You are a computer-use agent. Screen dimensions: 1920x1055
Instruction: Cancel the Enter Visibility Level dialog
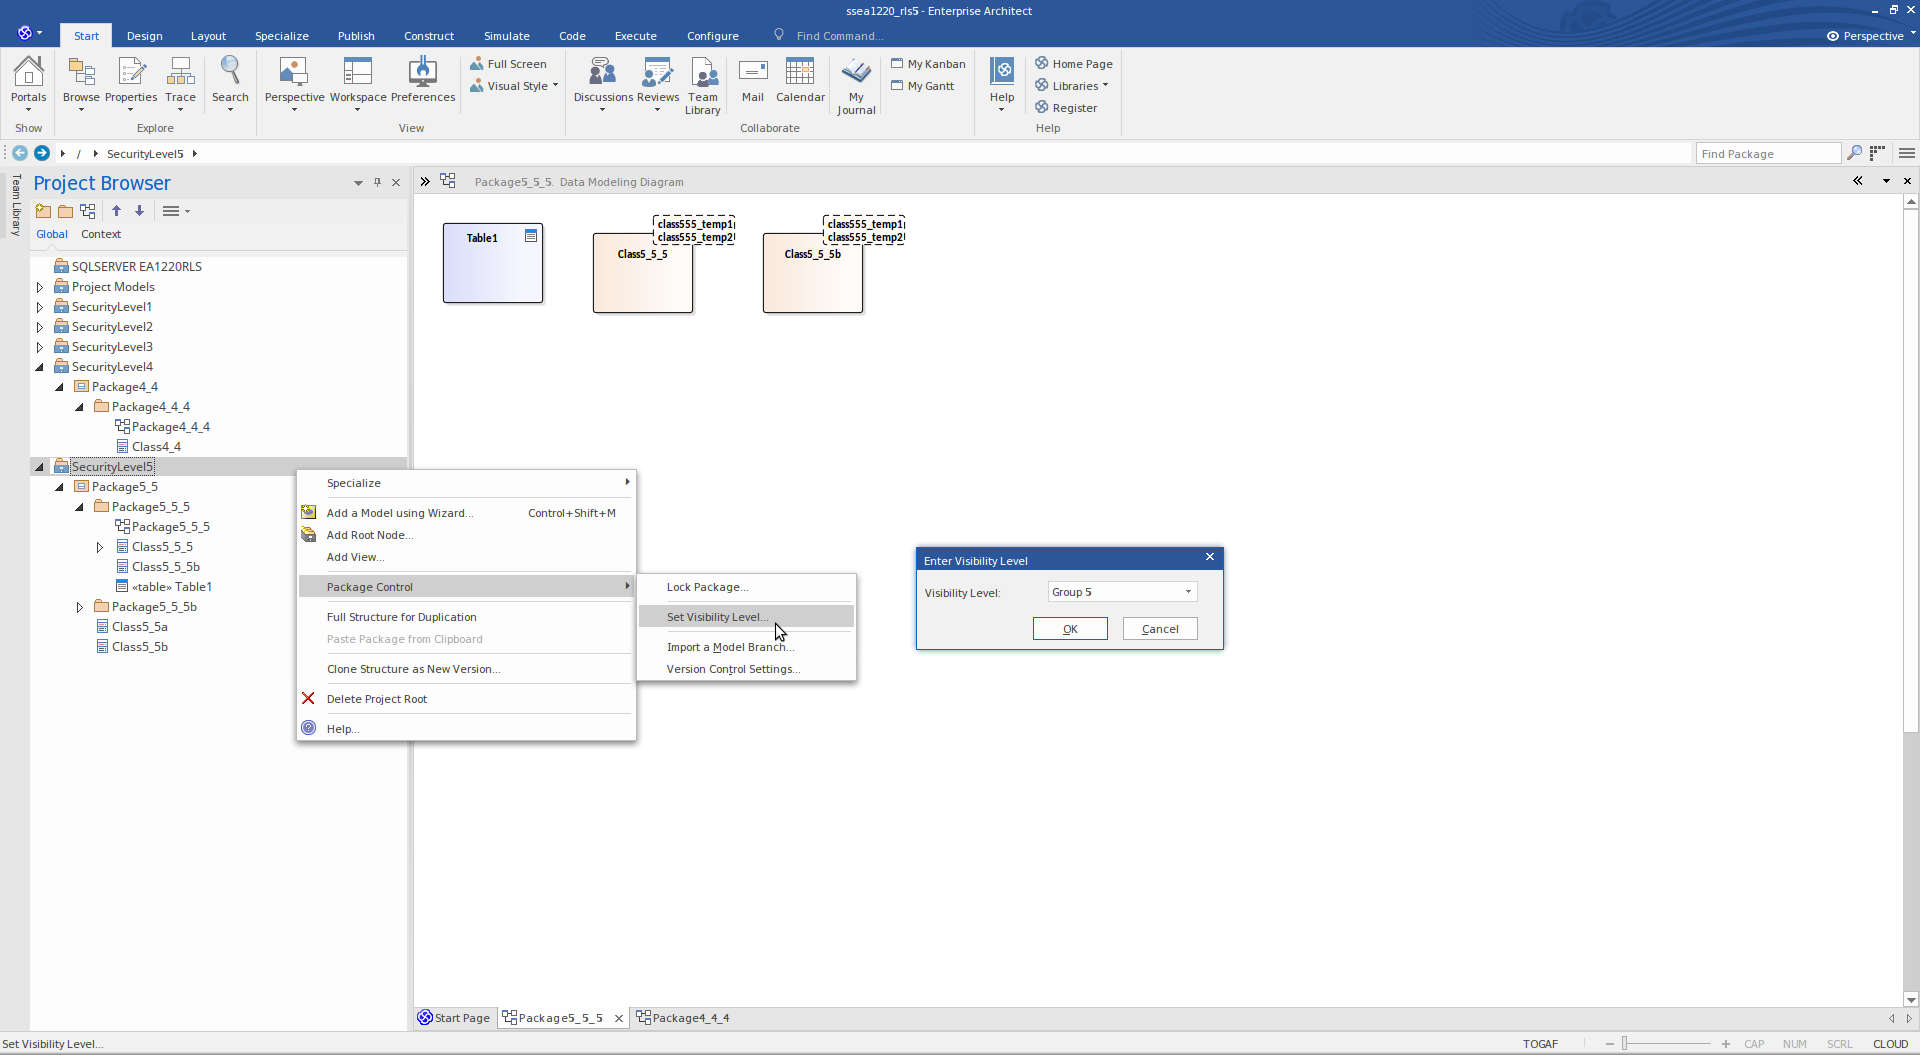click(x=1160, y=629)
